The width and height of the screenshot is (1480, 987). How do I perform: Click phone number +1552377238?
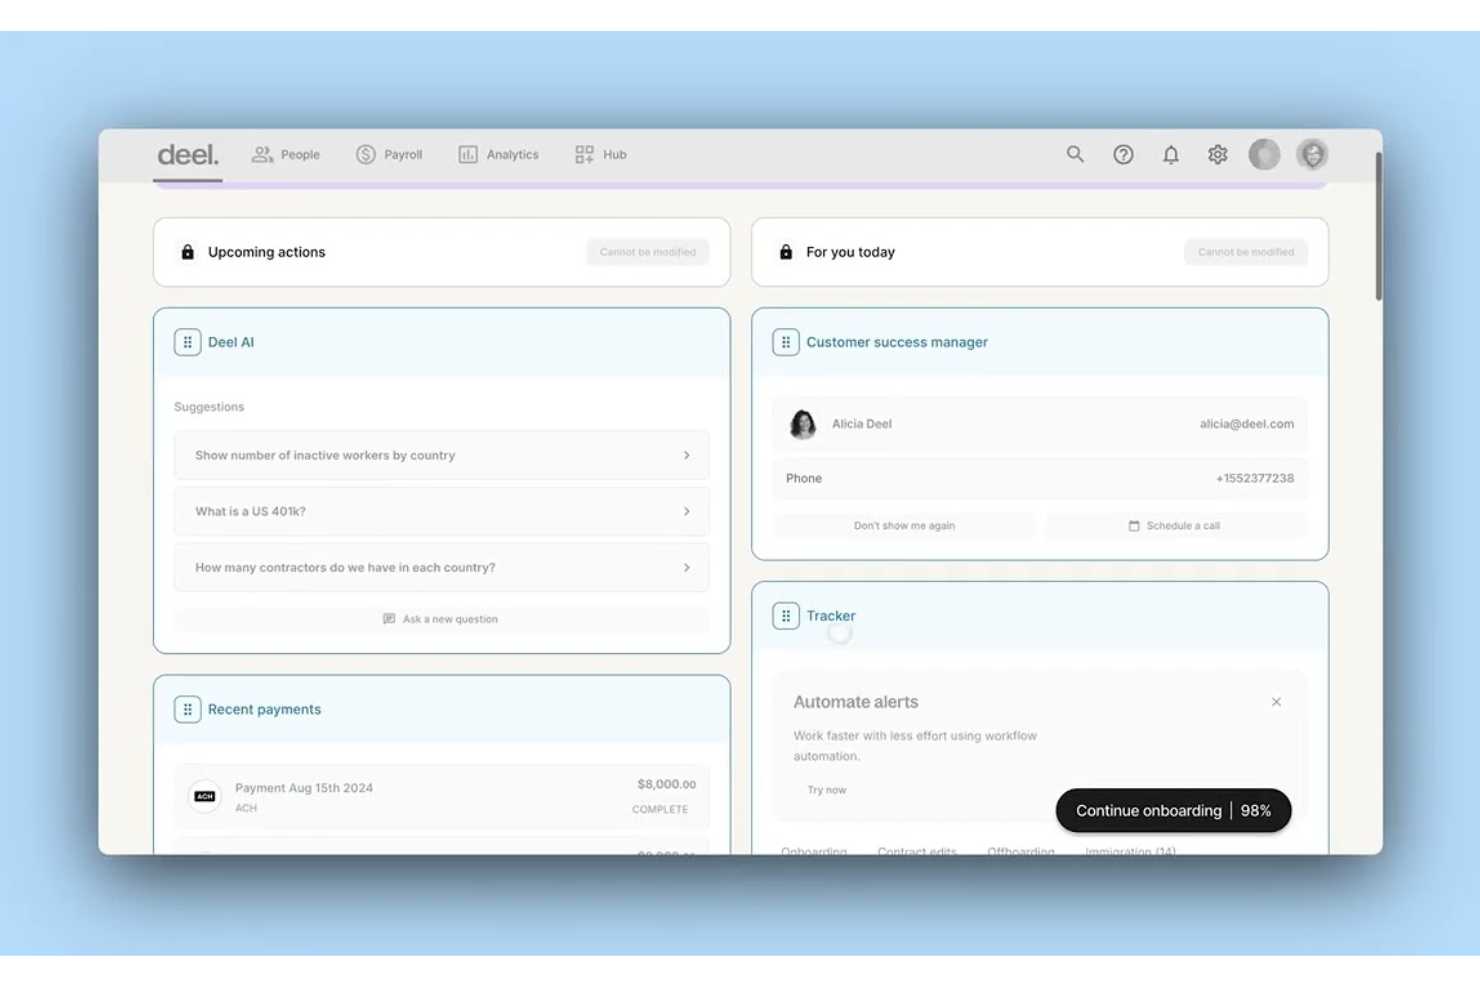[1254, 478]
